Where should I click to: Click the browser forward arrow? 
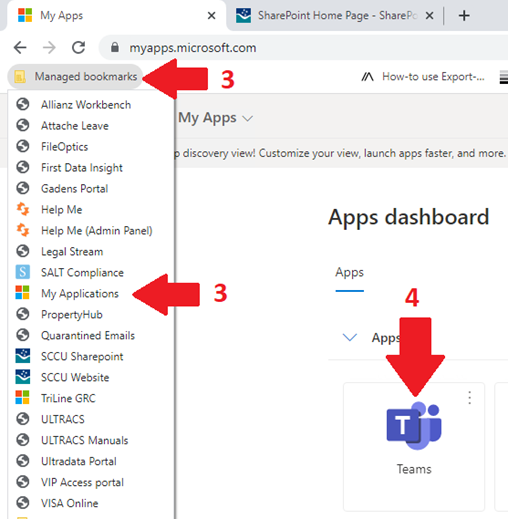(x=49, y=48)
